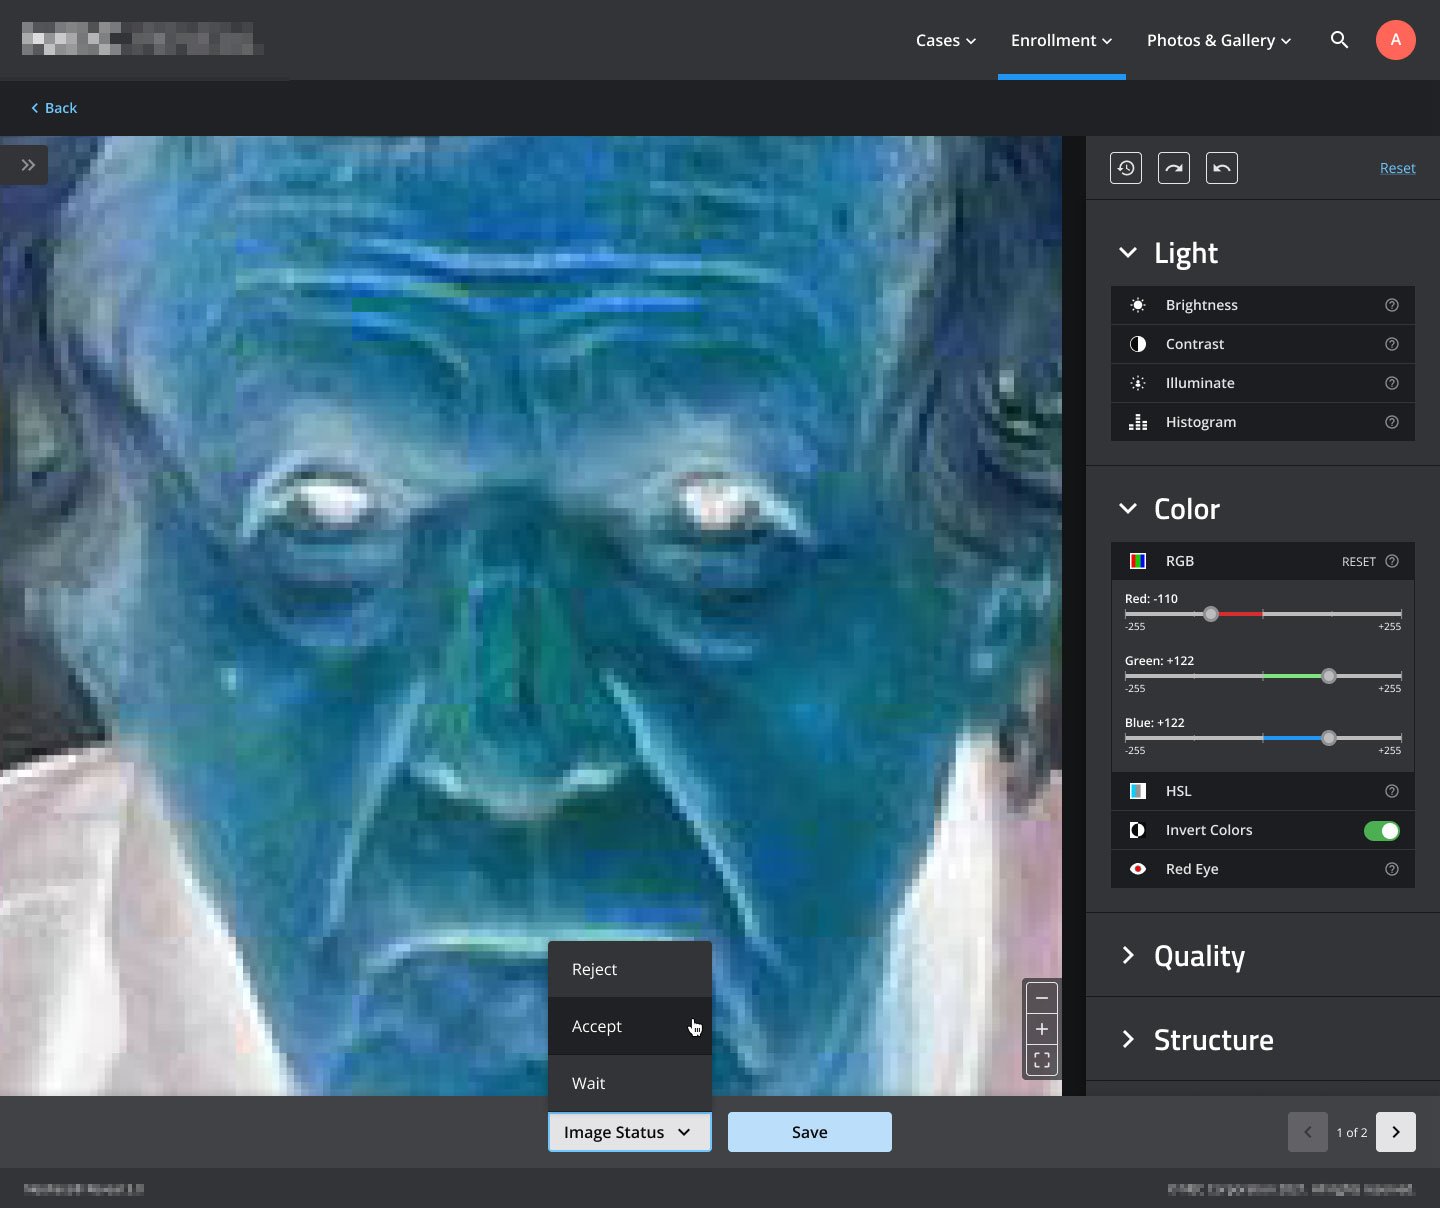Click the fit-to-screen icon
The image size is (1440, 1208).
(1042, 1060)
